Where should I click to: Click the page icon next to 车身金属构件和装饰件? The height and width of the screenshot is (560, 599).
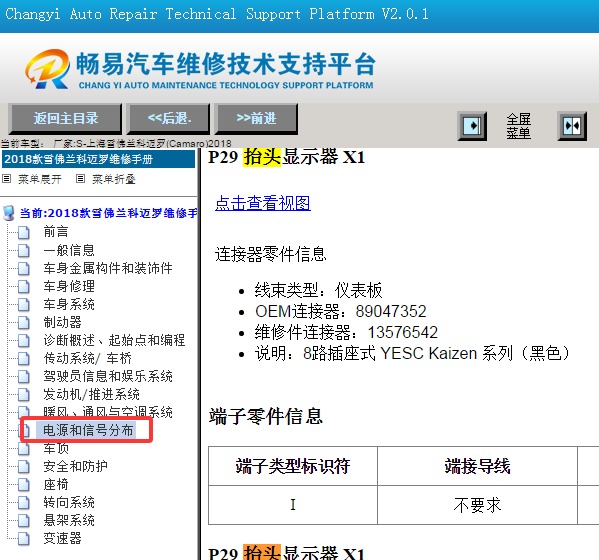24,269
